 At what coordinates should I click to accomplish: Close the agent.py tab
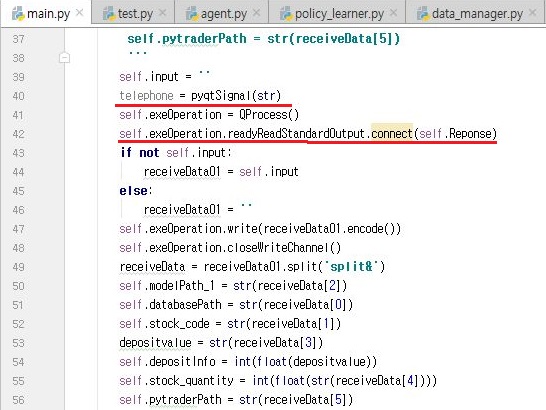(x=256, y=13)
